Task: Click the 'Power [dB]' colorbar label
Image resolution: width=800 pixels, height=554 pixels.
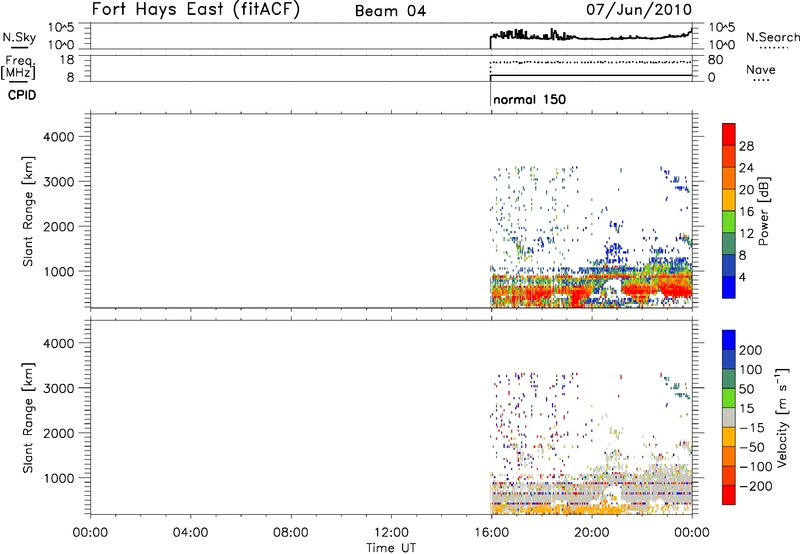Action: [763, 211]
